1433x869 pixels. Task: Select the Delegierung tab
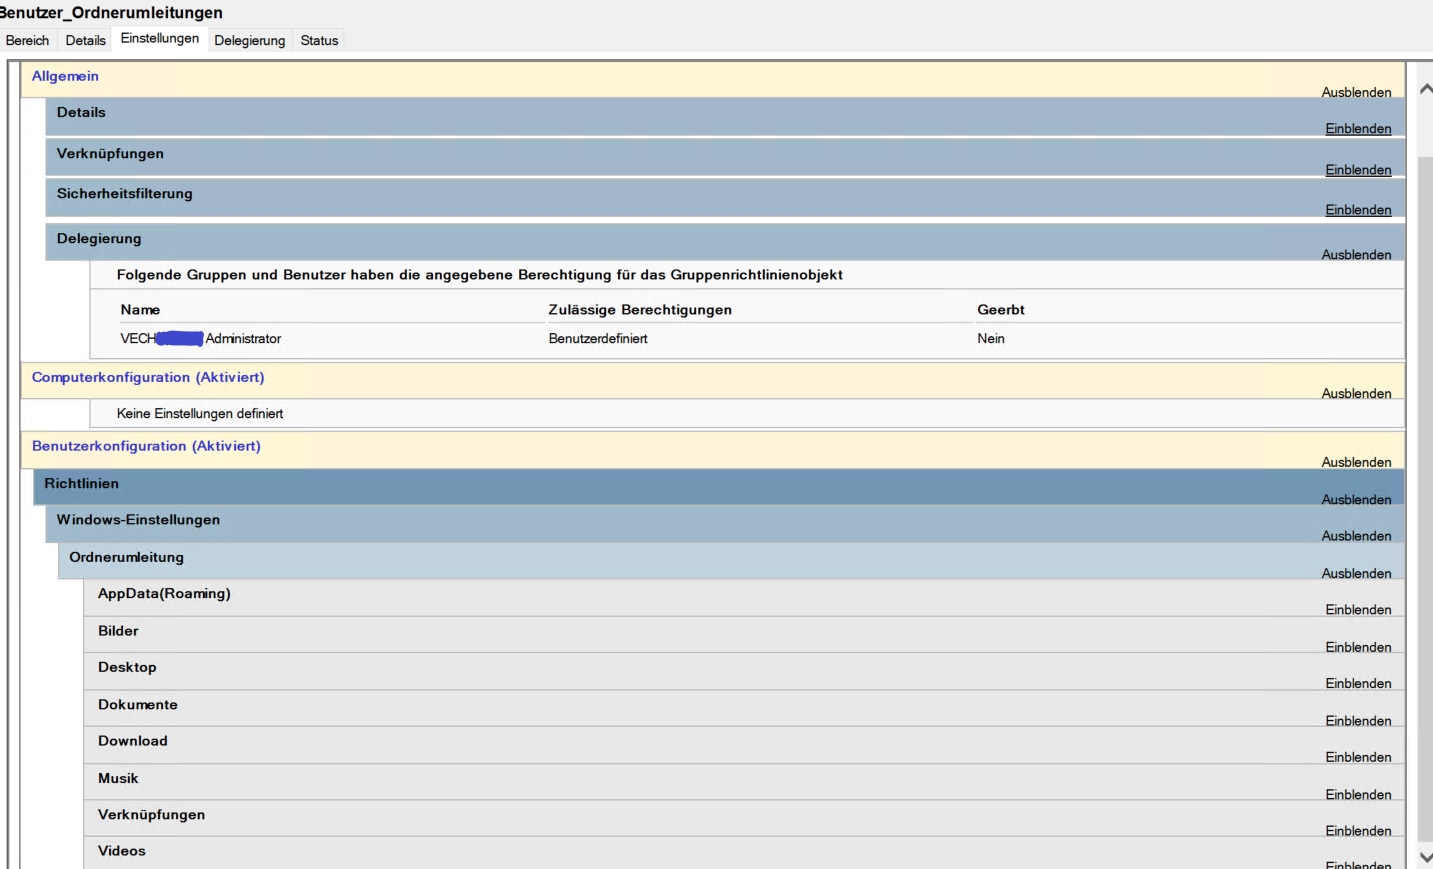pyautogui.click(x=249, y=40)
